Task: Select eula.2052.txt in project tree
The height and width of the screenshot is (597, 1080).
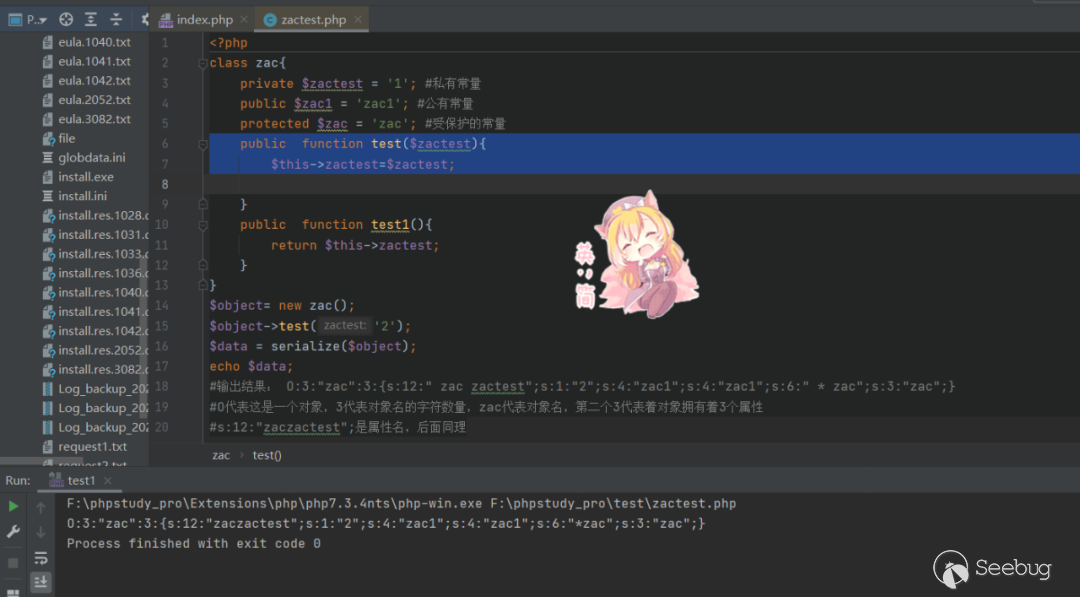Action: 94,100
